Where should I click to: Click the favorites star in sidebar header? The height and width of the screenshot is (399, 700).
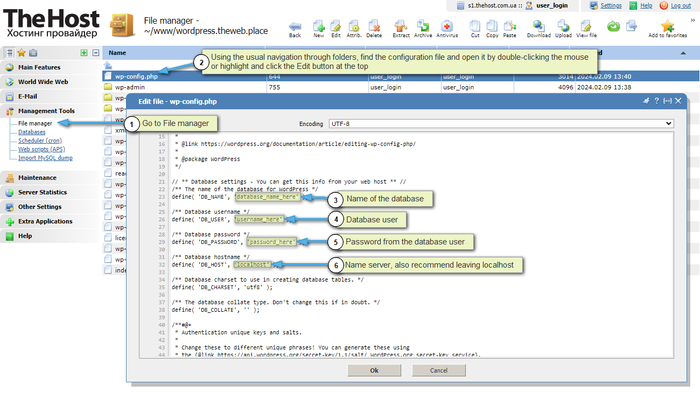click(21, 53)
